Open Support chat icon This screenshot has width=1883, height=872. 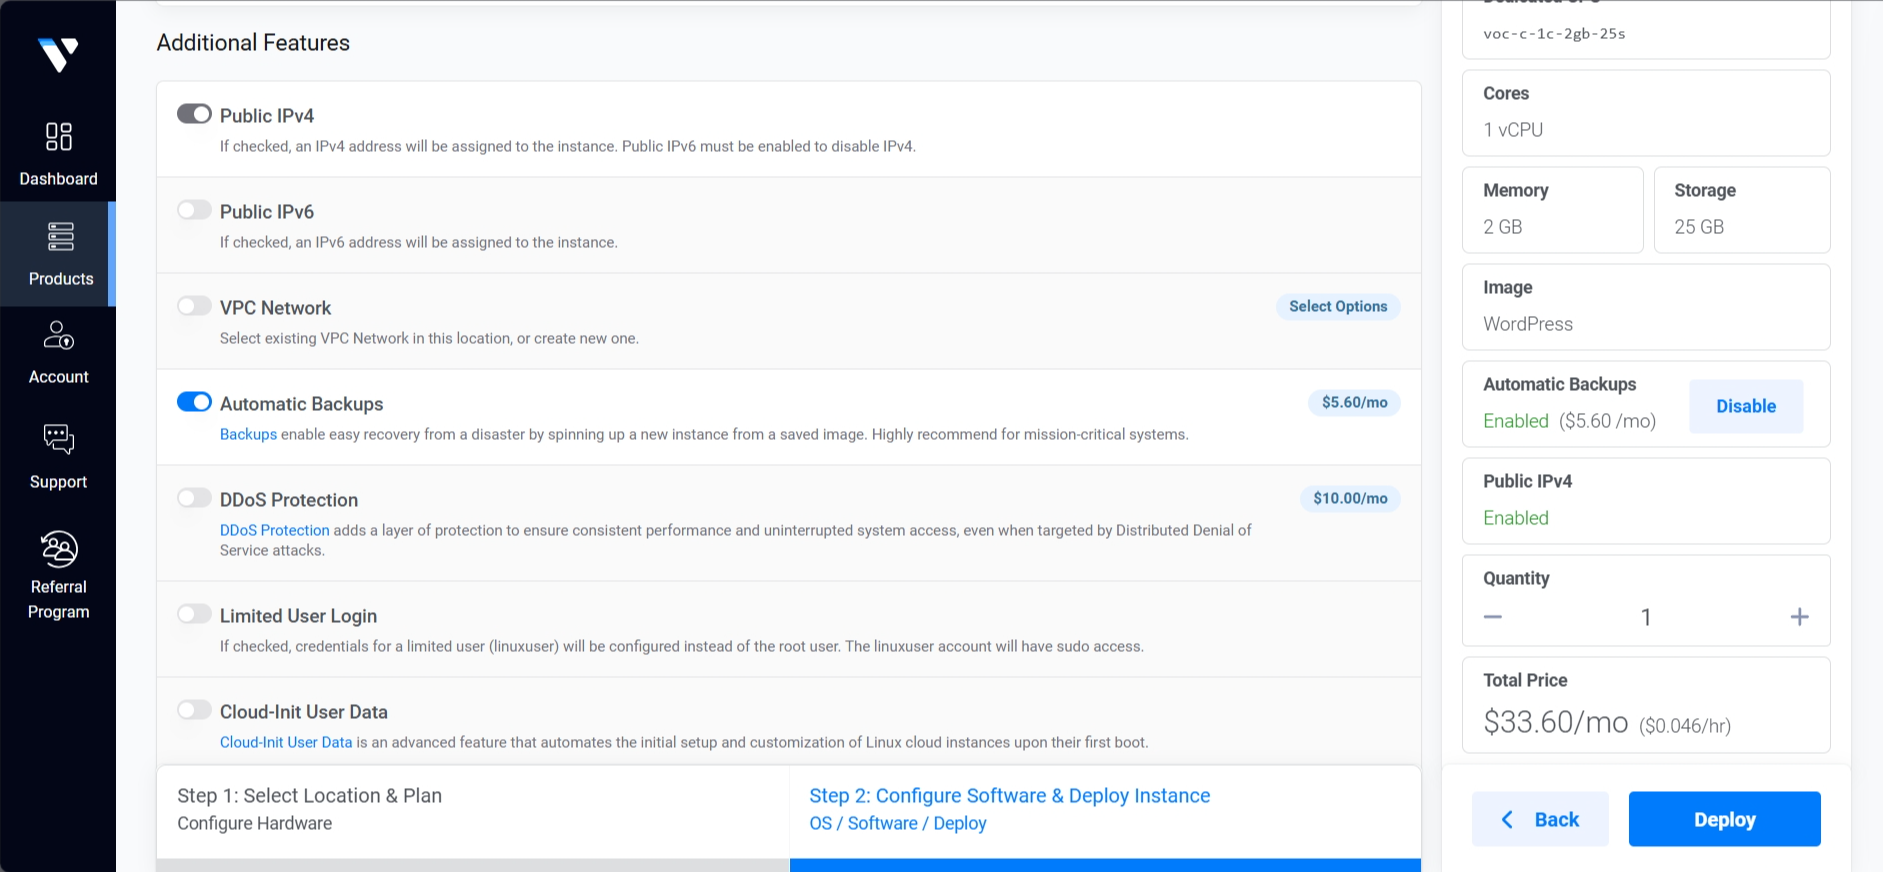tap(59, 439)
